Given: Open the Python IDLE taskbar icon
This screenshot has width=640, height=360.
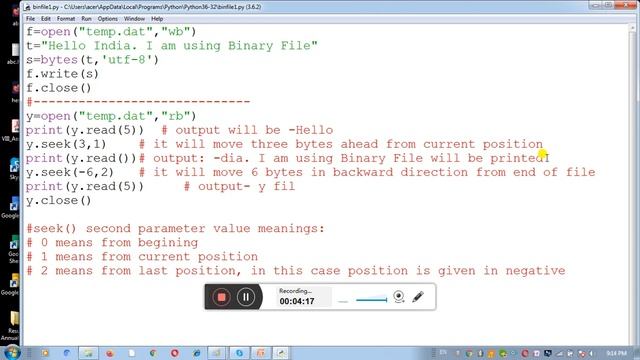Looking at the screenshot, I should 281,353.
